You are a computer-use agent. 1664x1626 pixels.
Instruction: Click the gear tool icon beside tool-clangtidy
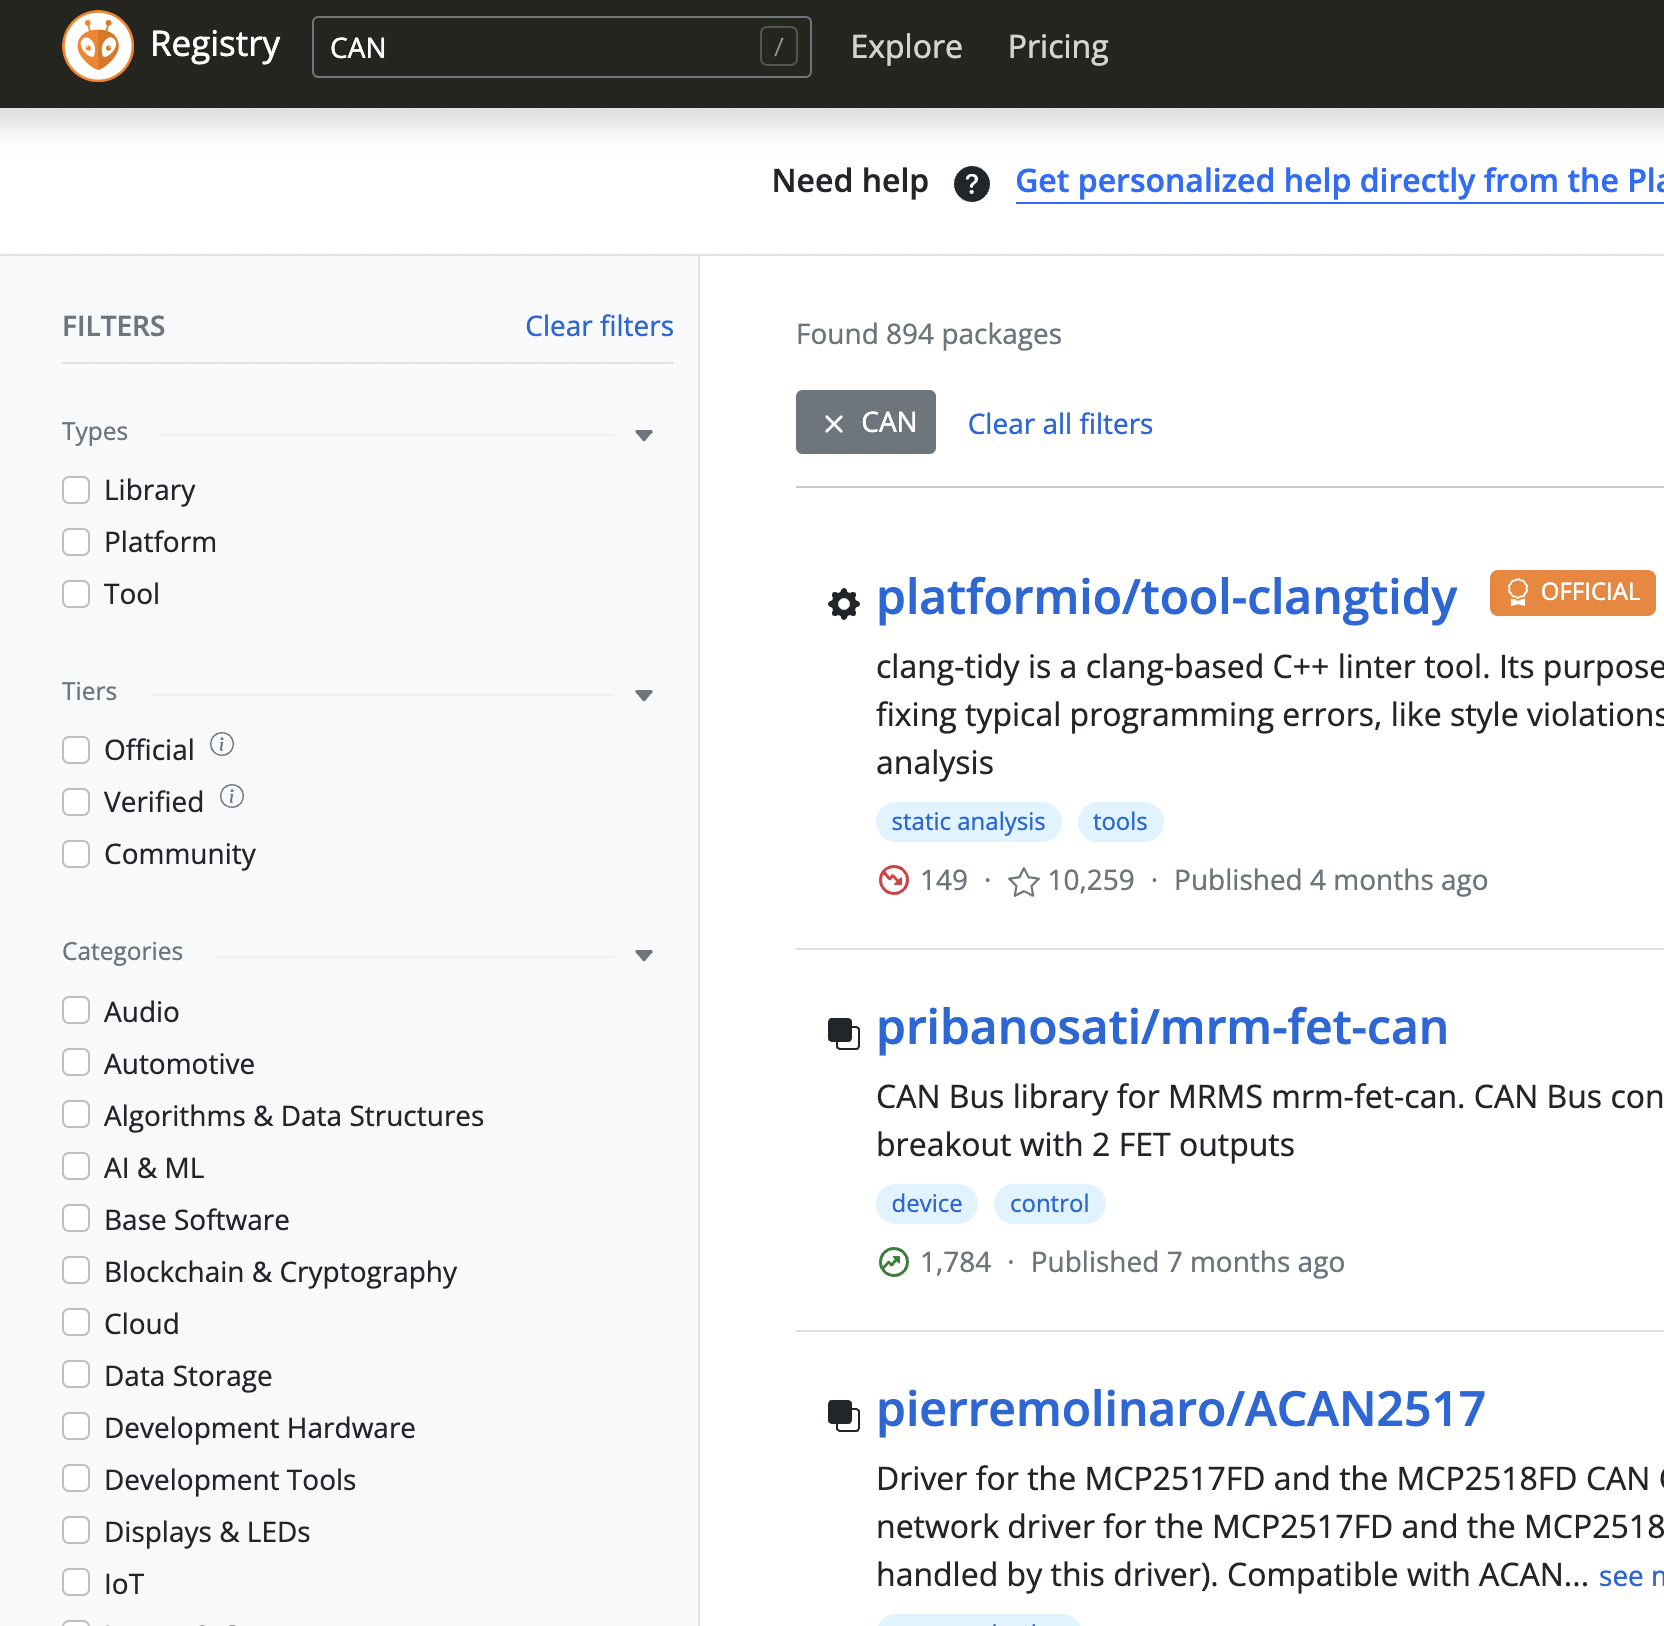click(844, 603)
